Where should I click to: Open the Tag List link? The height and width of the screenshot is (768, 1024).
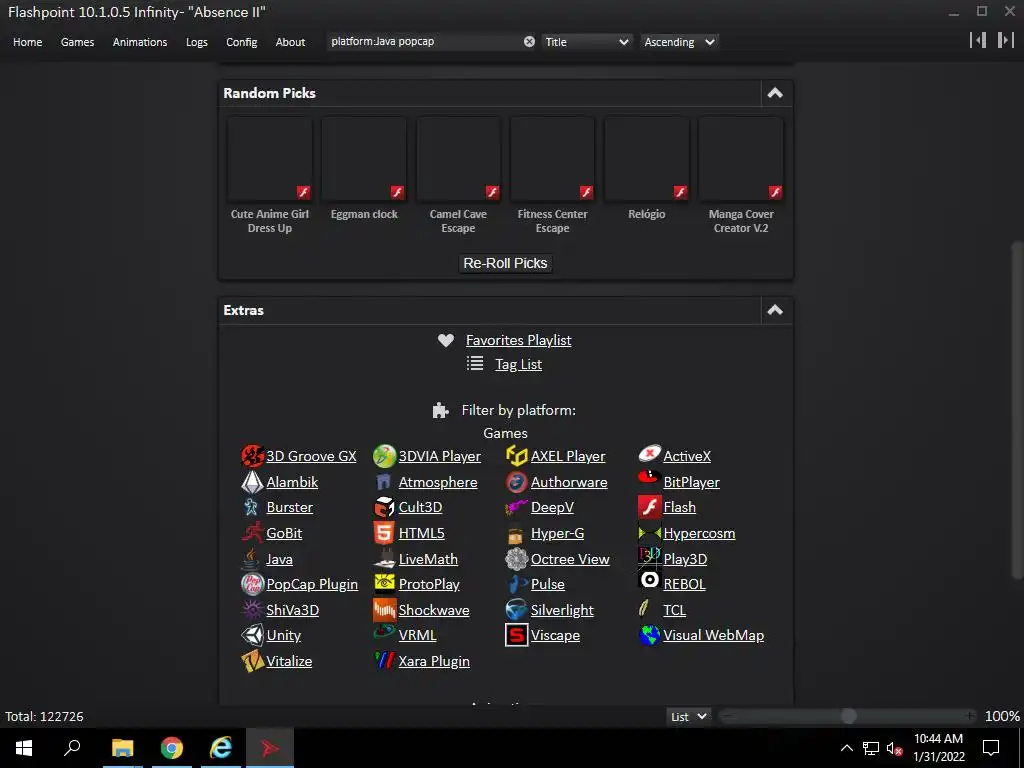coord(519,364)
